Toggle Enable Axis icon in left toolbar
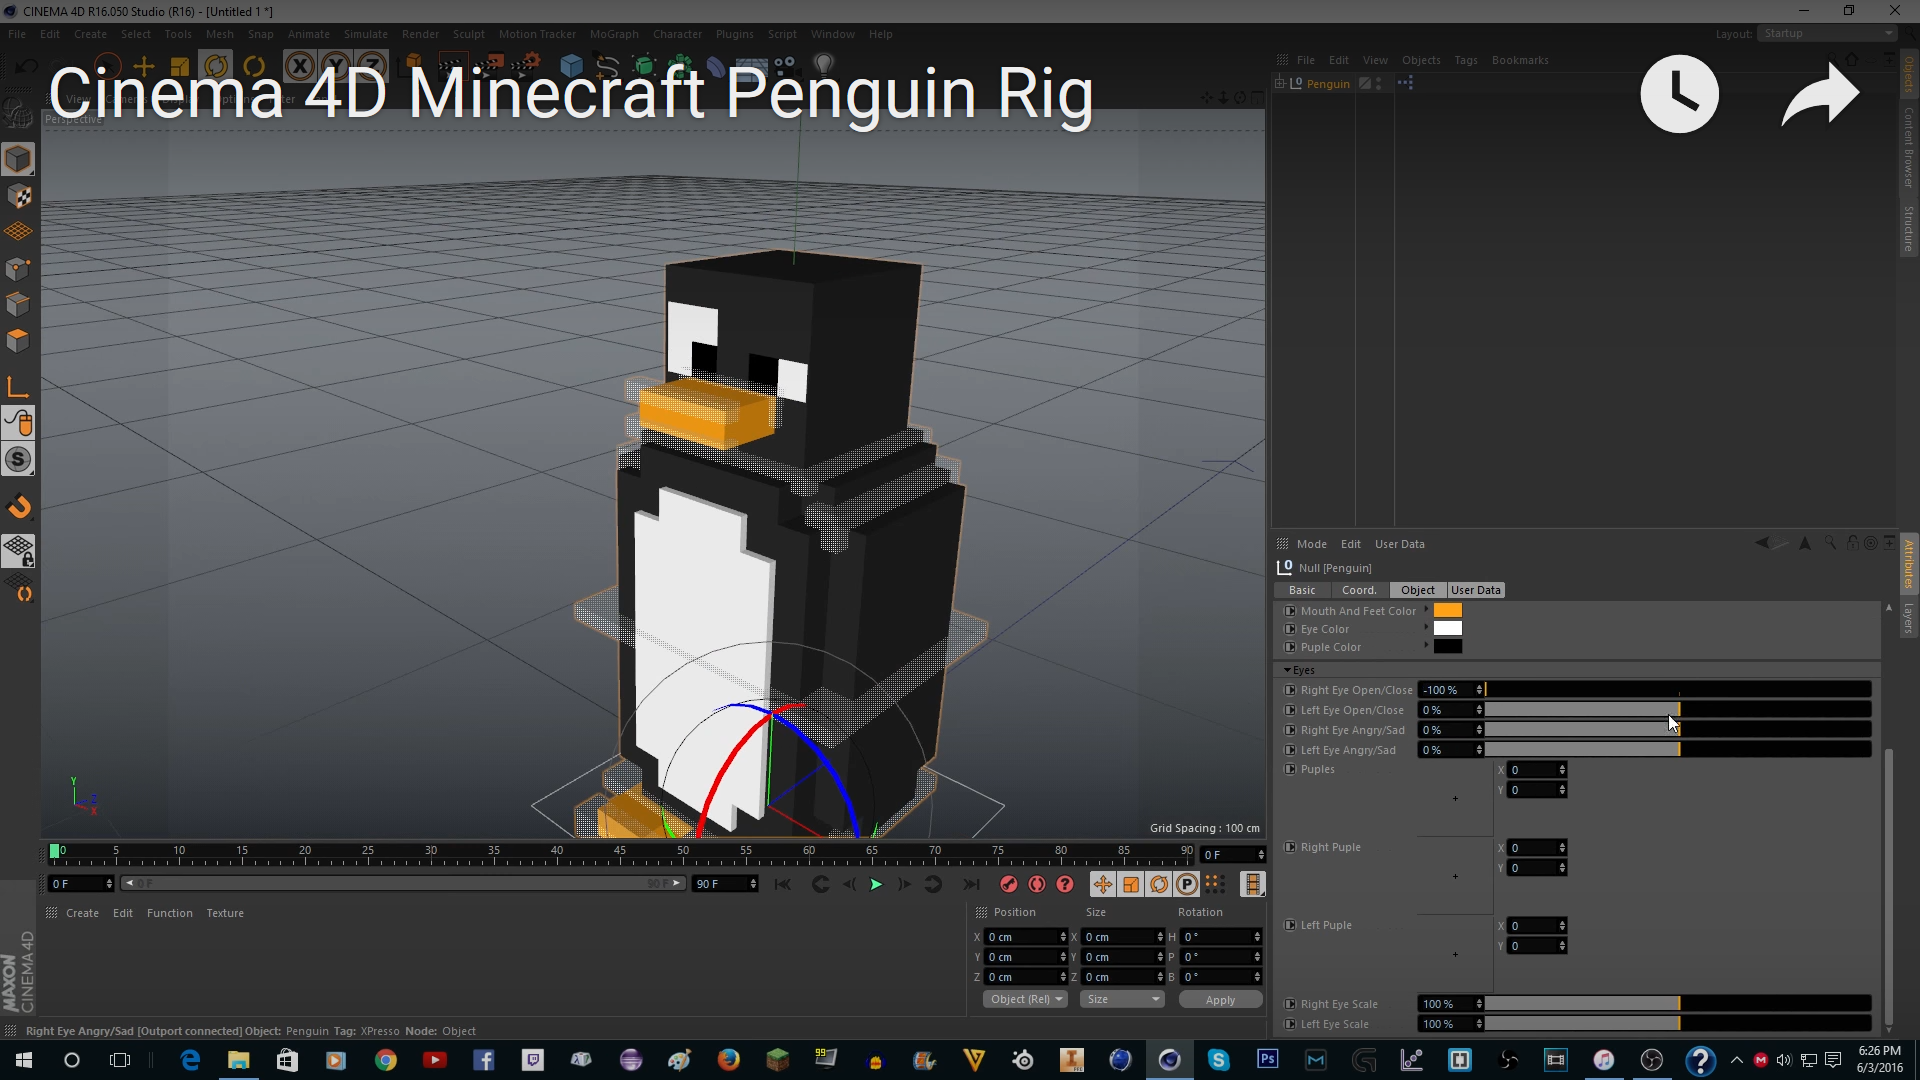Screen dimensions: 1920x1080 click(18, 388)
